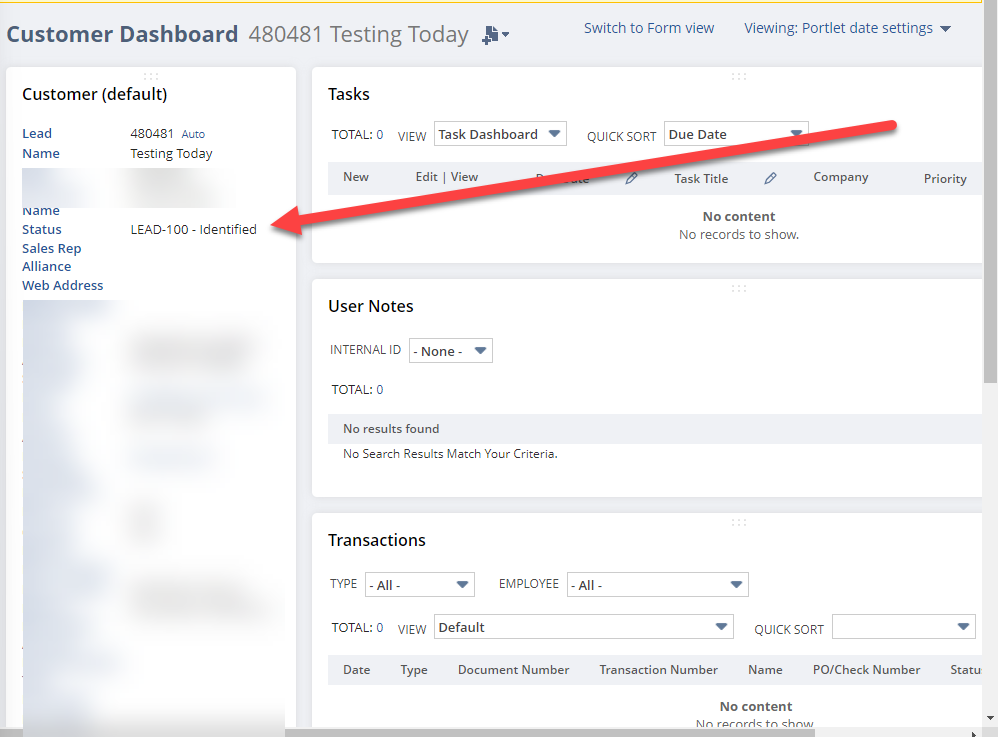The image size is (998, 737).
Task: Grab the Transactions portlet drag handle
Action: [738, 521]
